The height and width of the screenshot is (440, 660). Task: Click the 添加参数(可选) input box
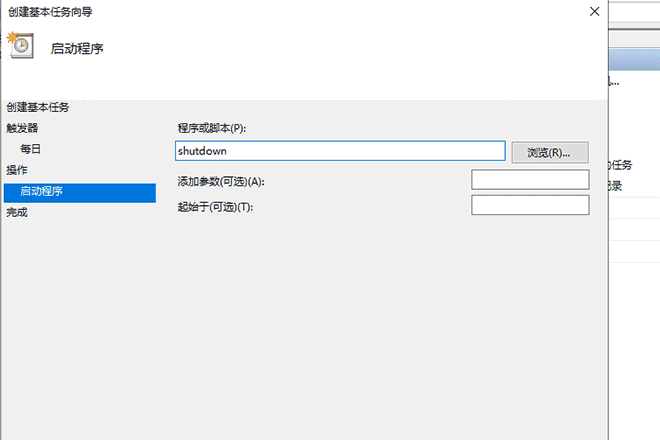(x=530, y=180)
